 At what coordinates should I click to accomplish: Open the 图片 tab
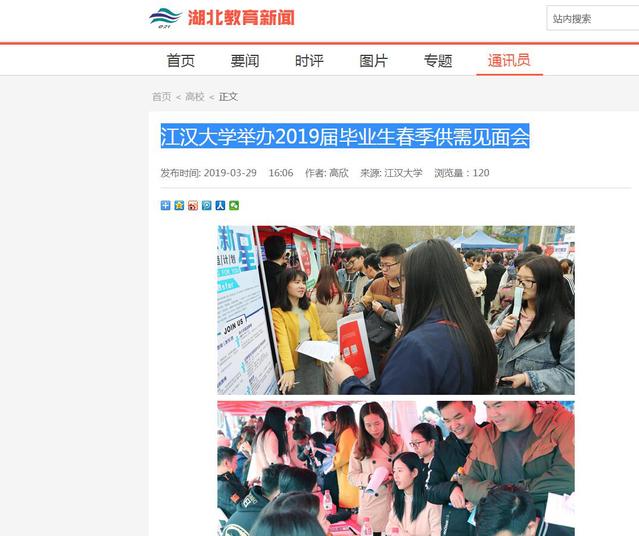point(374,61)
